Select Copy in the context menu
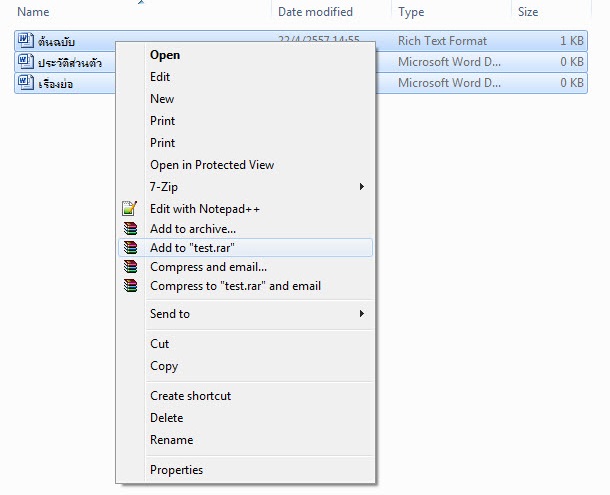Viewport: 610px width, 495px height. coord(164,366)
